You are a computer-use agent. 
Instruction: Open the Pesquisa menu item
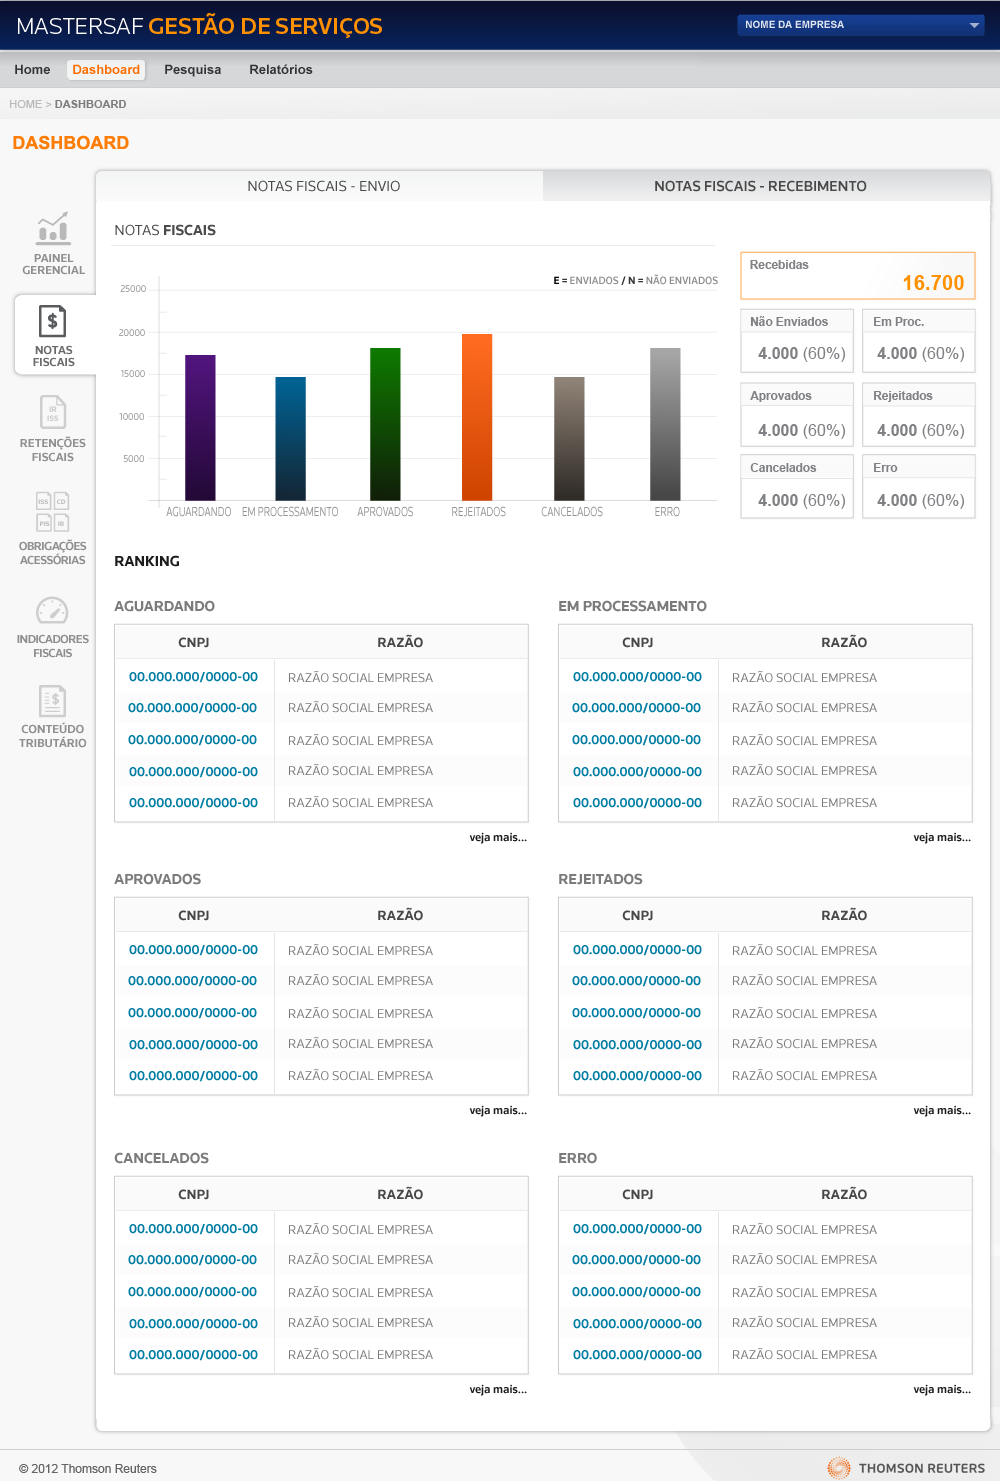193,70
